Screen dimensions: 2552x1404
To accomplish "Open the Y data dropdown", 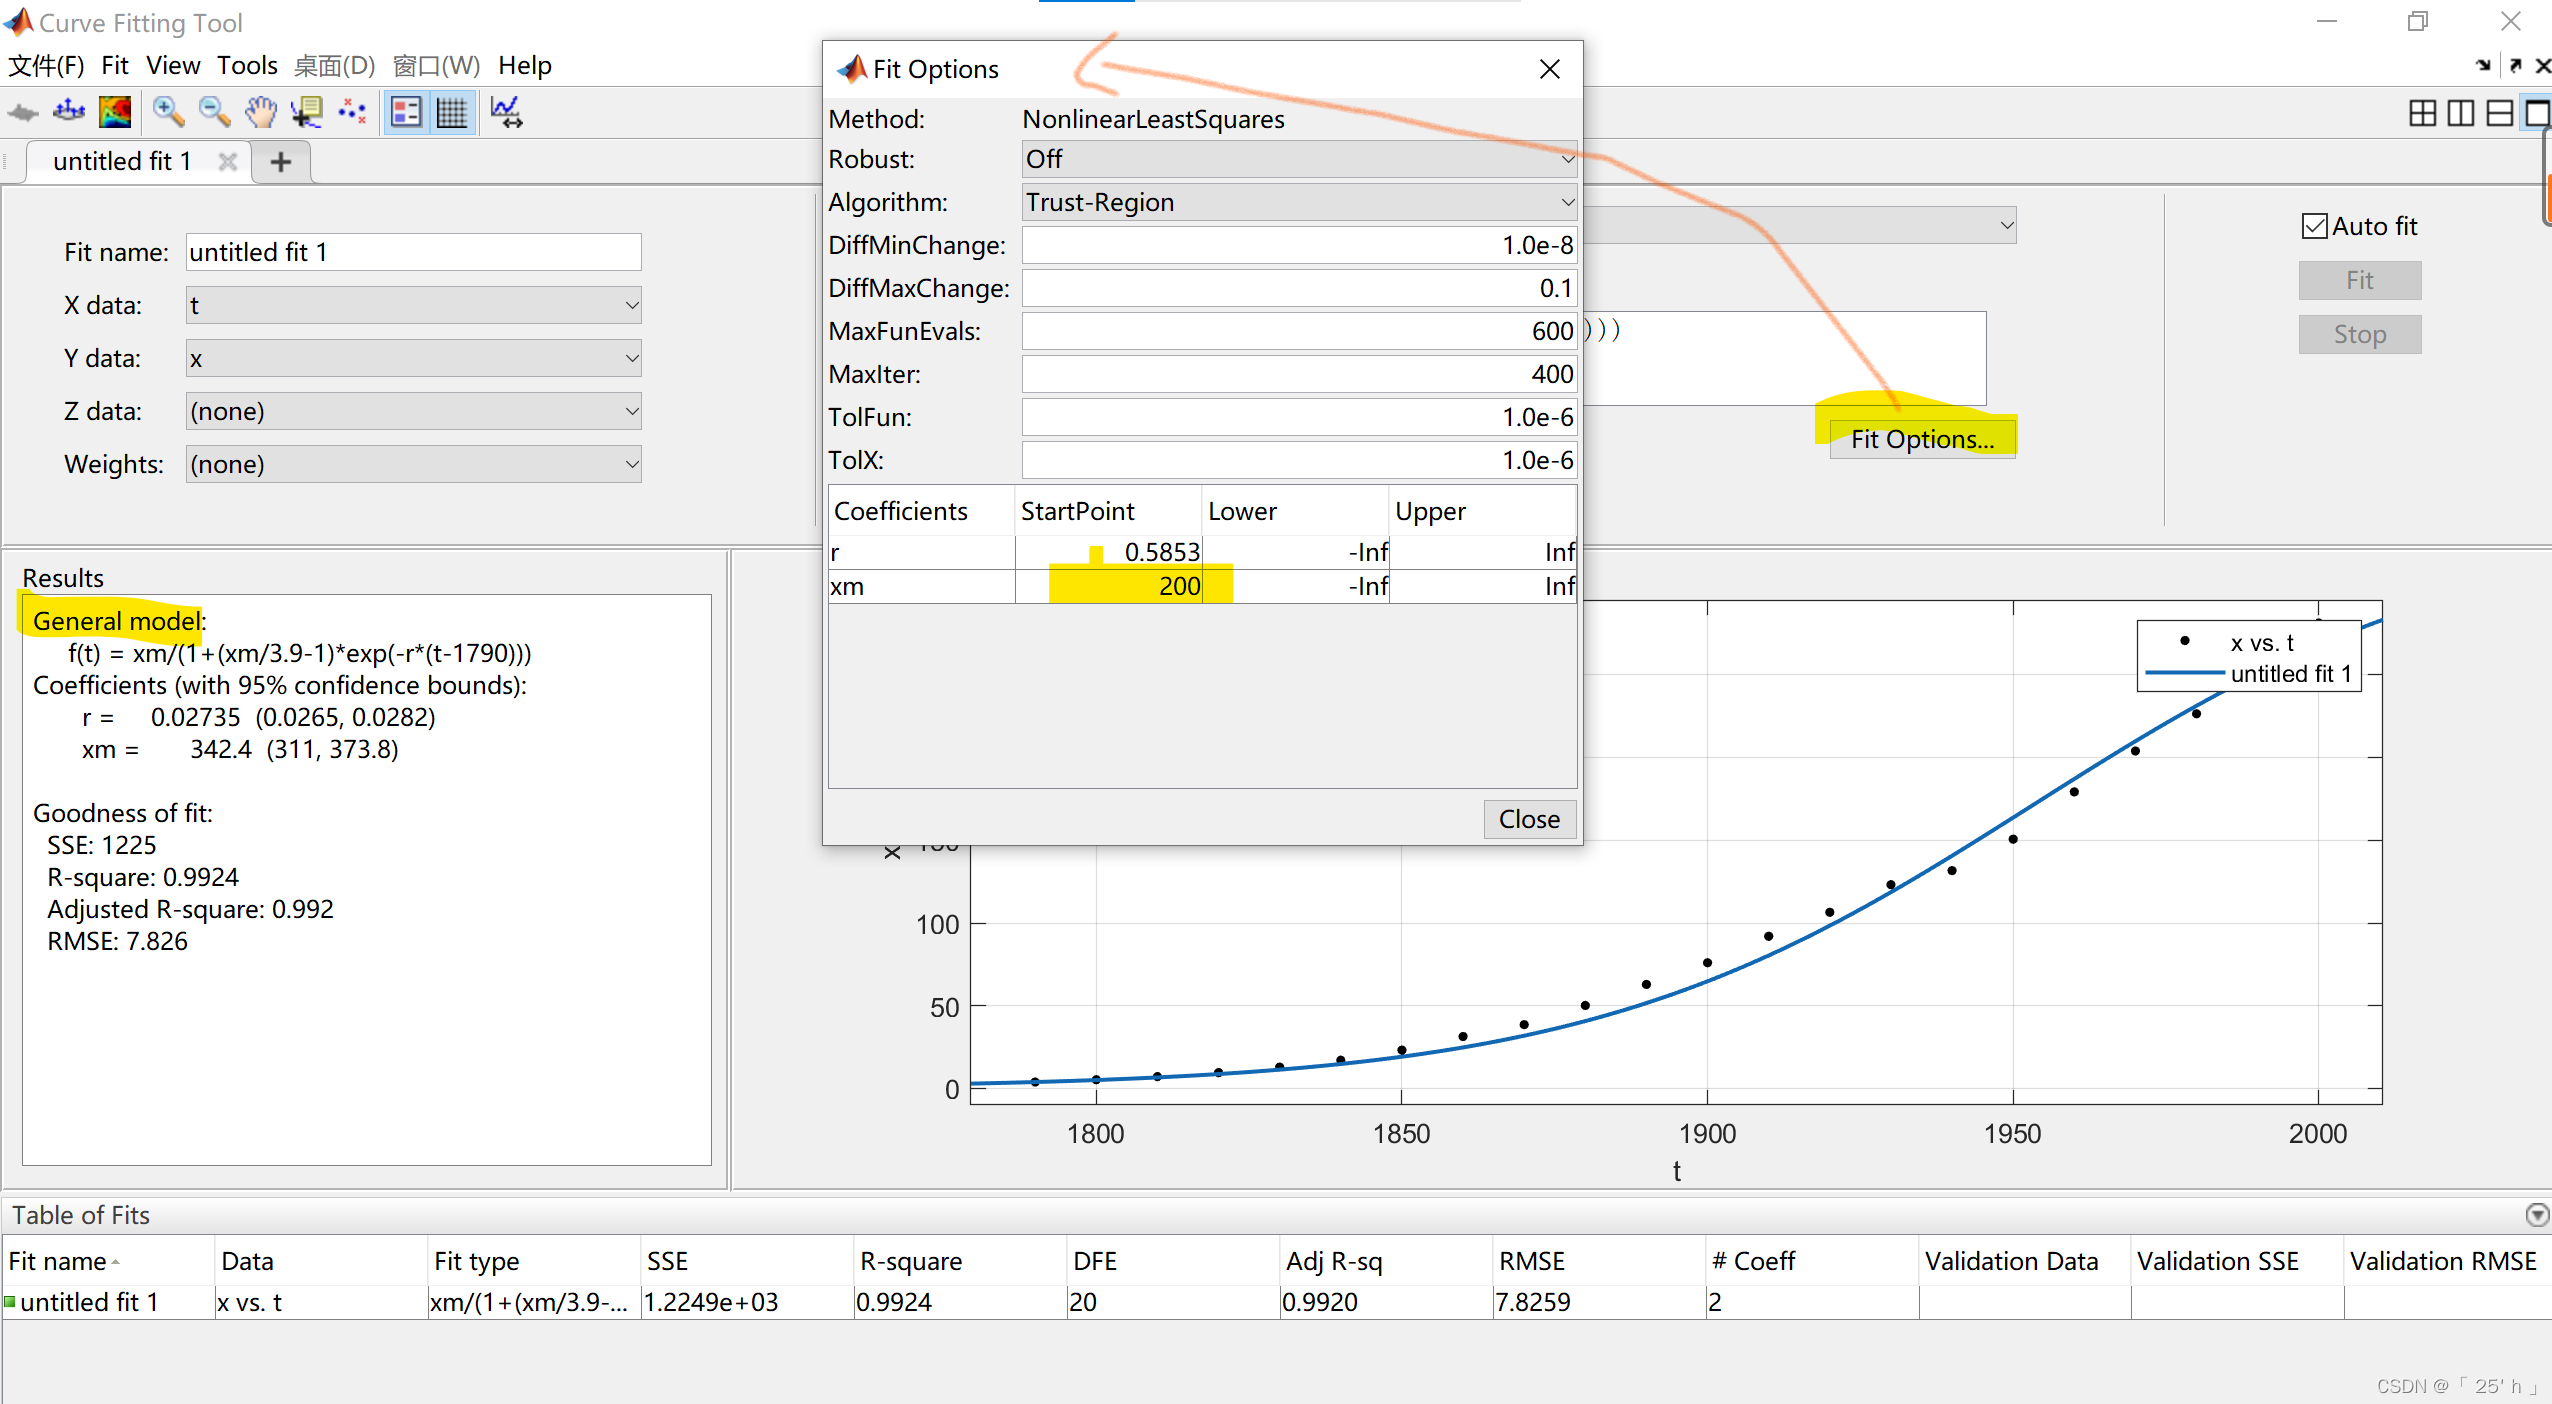I will [x=413, y=358].
